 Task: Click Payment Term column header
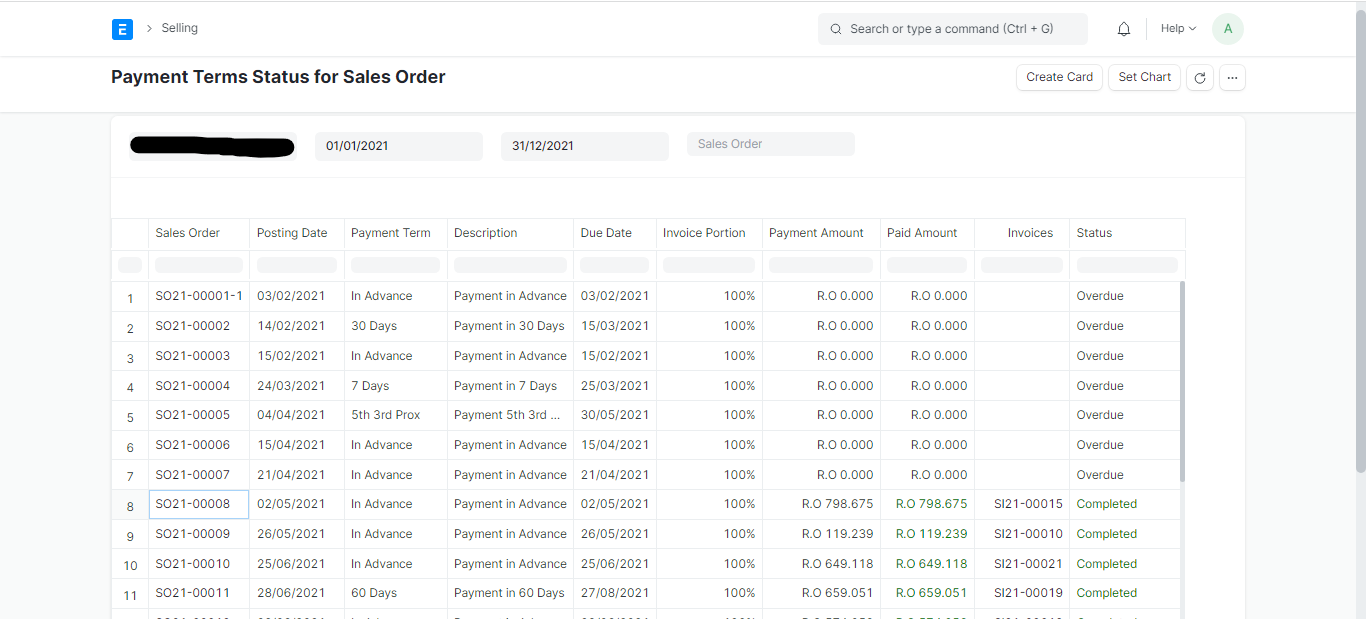[x=396, y=233]
